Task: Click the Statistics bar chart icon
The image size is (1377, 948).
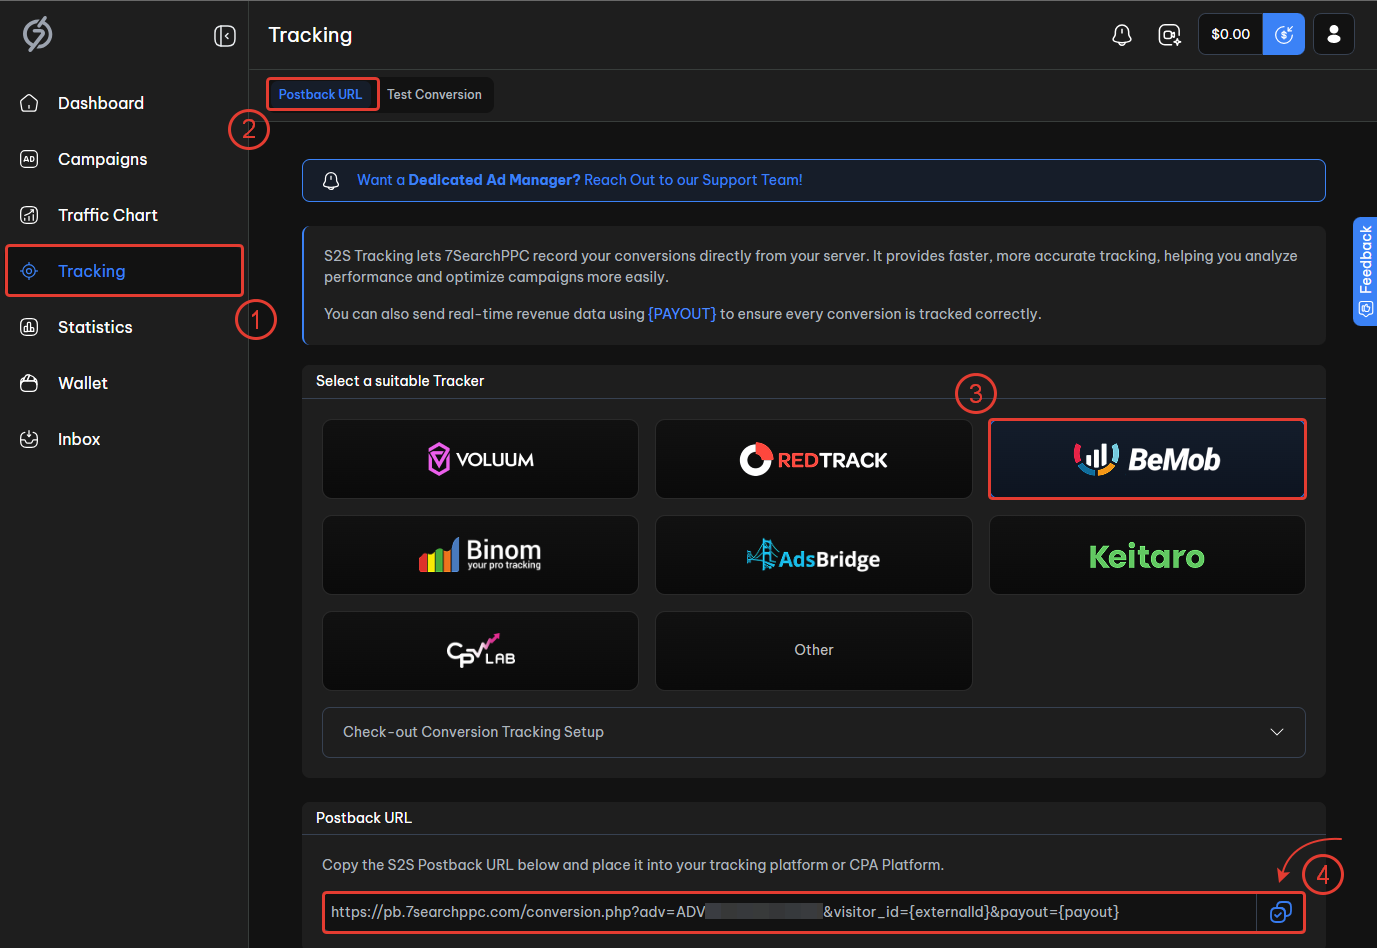Action: tap(29, 327)
